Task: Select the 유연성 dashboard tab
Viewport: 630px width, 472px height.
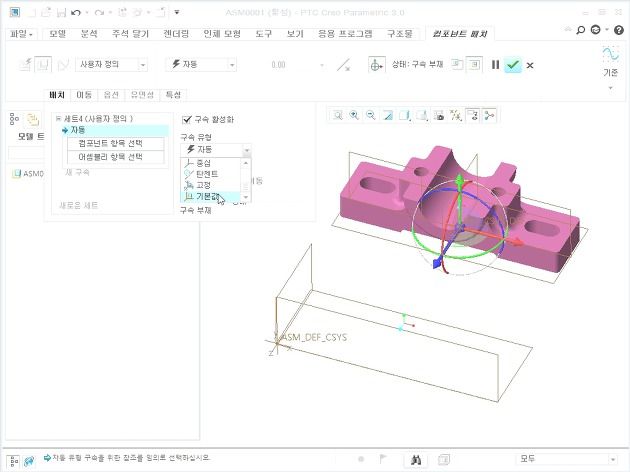Action: pos(142,95)
